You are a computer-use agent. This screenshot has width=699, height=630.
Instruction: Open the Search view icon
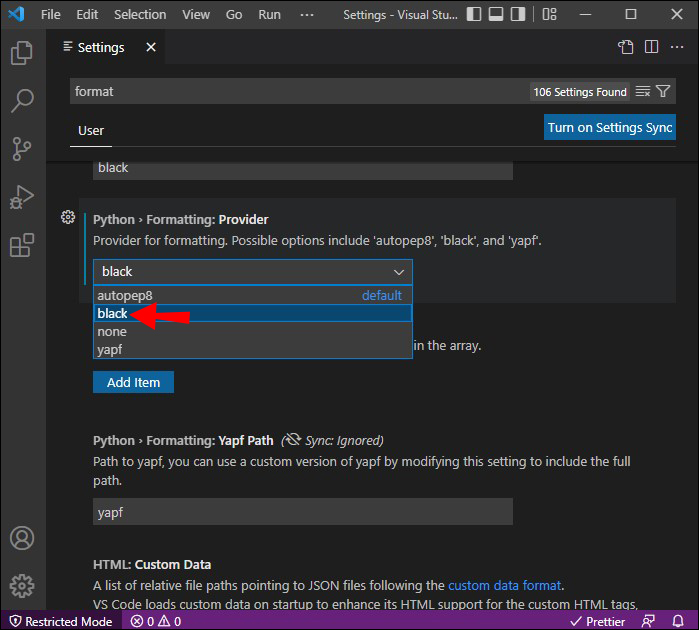click(22, 101)
